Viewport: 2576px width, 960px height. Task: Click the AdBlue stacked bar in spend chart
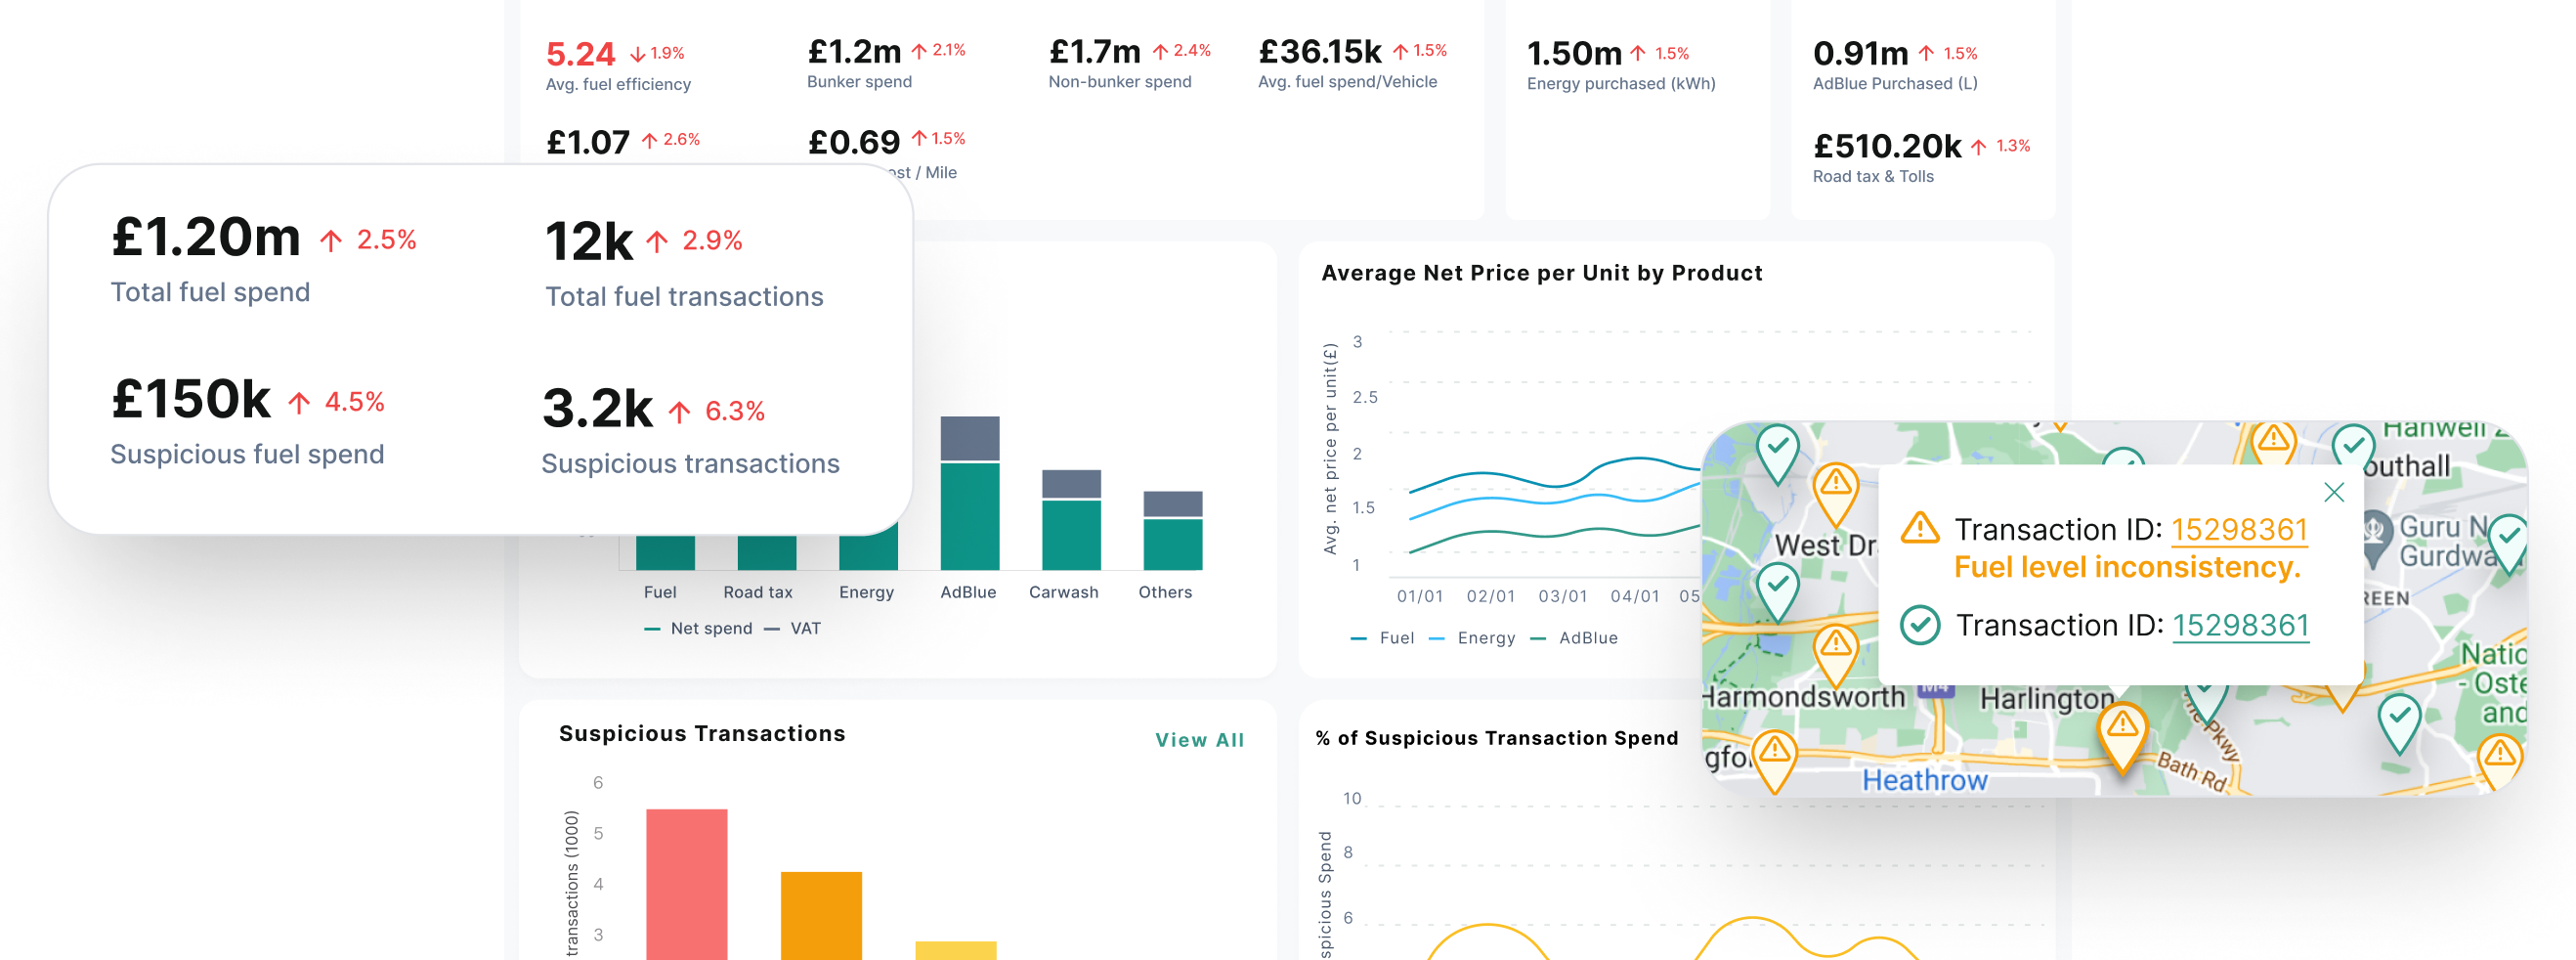point(969,493)
